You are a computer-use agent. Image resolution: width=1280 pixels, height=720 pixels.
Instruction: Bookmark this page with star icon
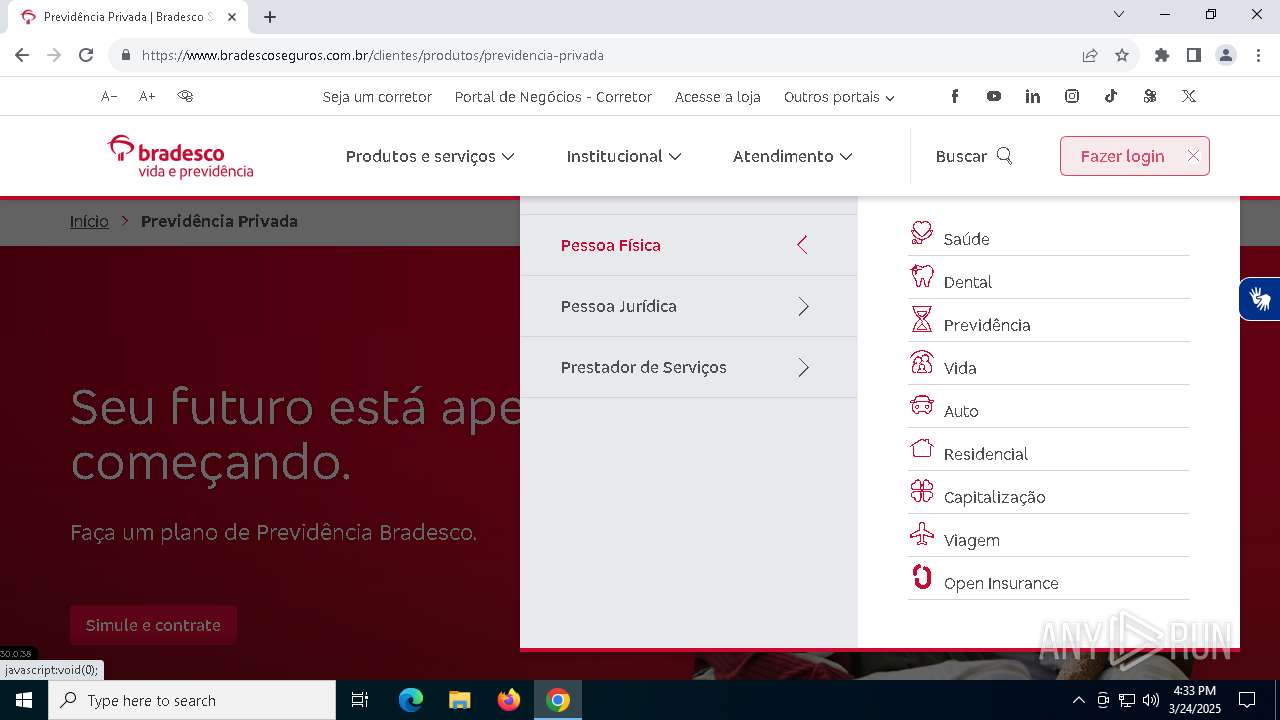(x=1122, y=55)
